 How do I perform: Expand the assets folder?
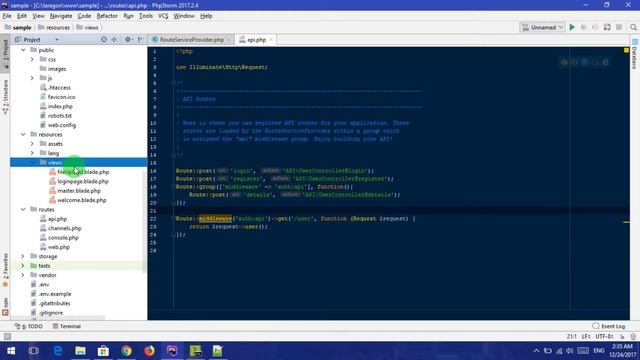pos(32,144)
